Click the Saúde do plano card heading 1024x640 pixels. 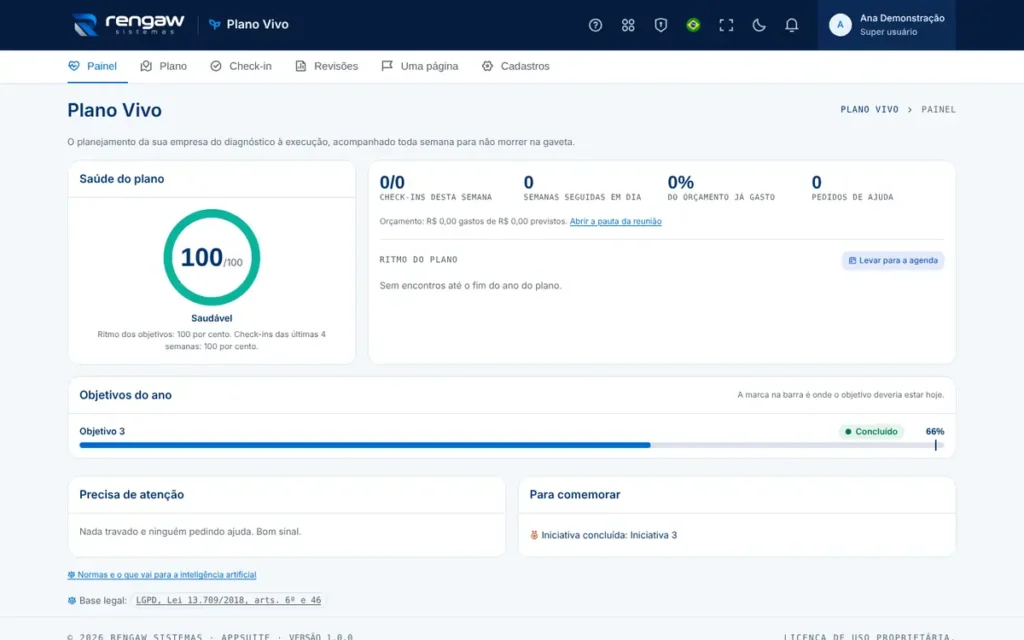121,179
